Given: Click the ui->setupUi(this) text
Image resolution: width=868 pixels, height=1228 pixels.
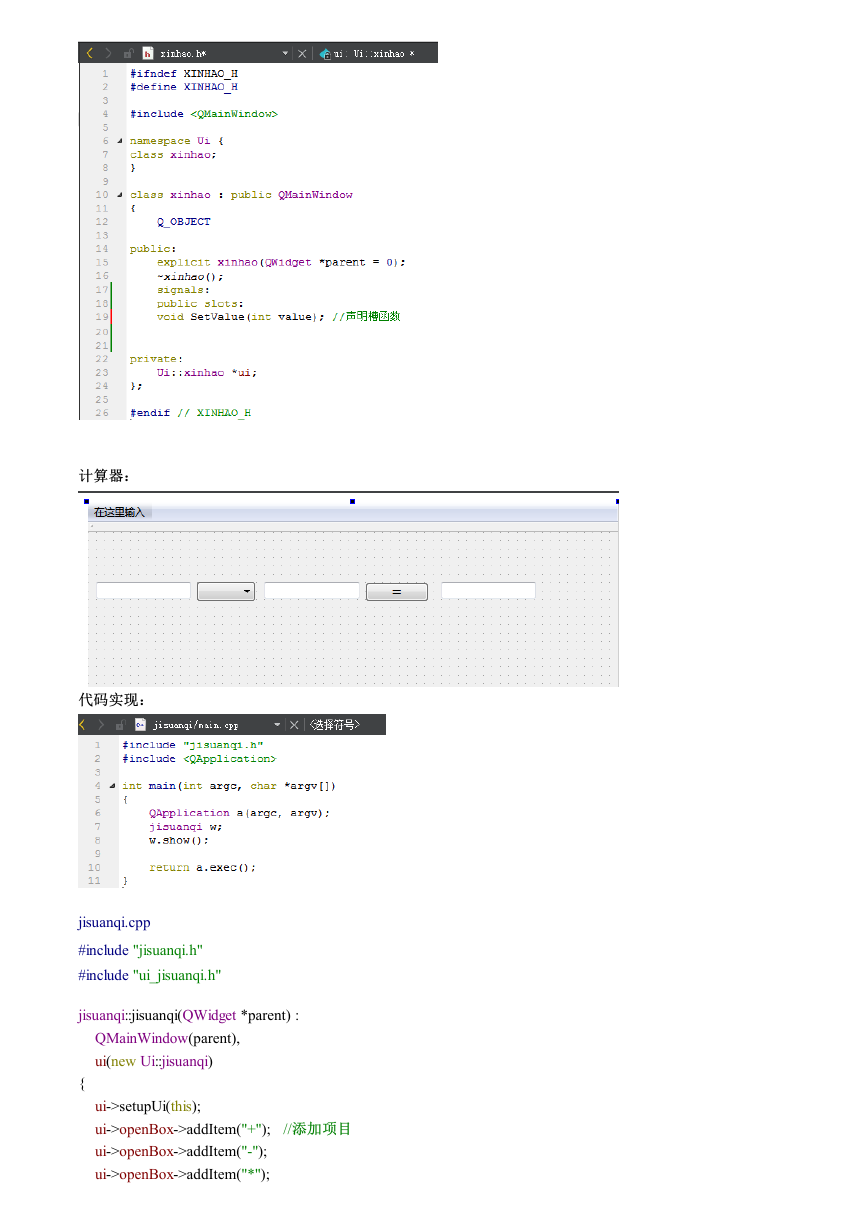Looking at the screenshot, I should pyautogui.click(x=148, y=1106).
